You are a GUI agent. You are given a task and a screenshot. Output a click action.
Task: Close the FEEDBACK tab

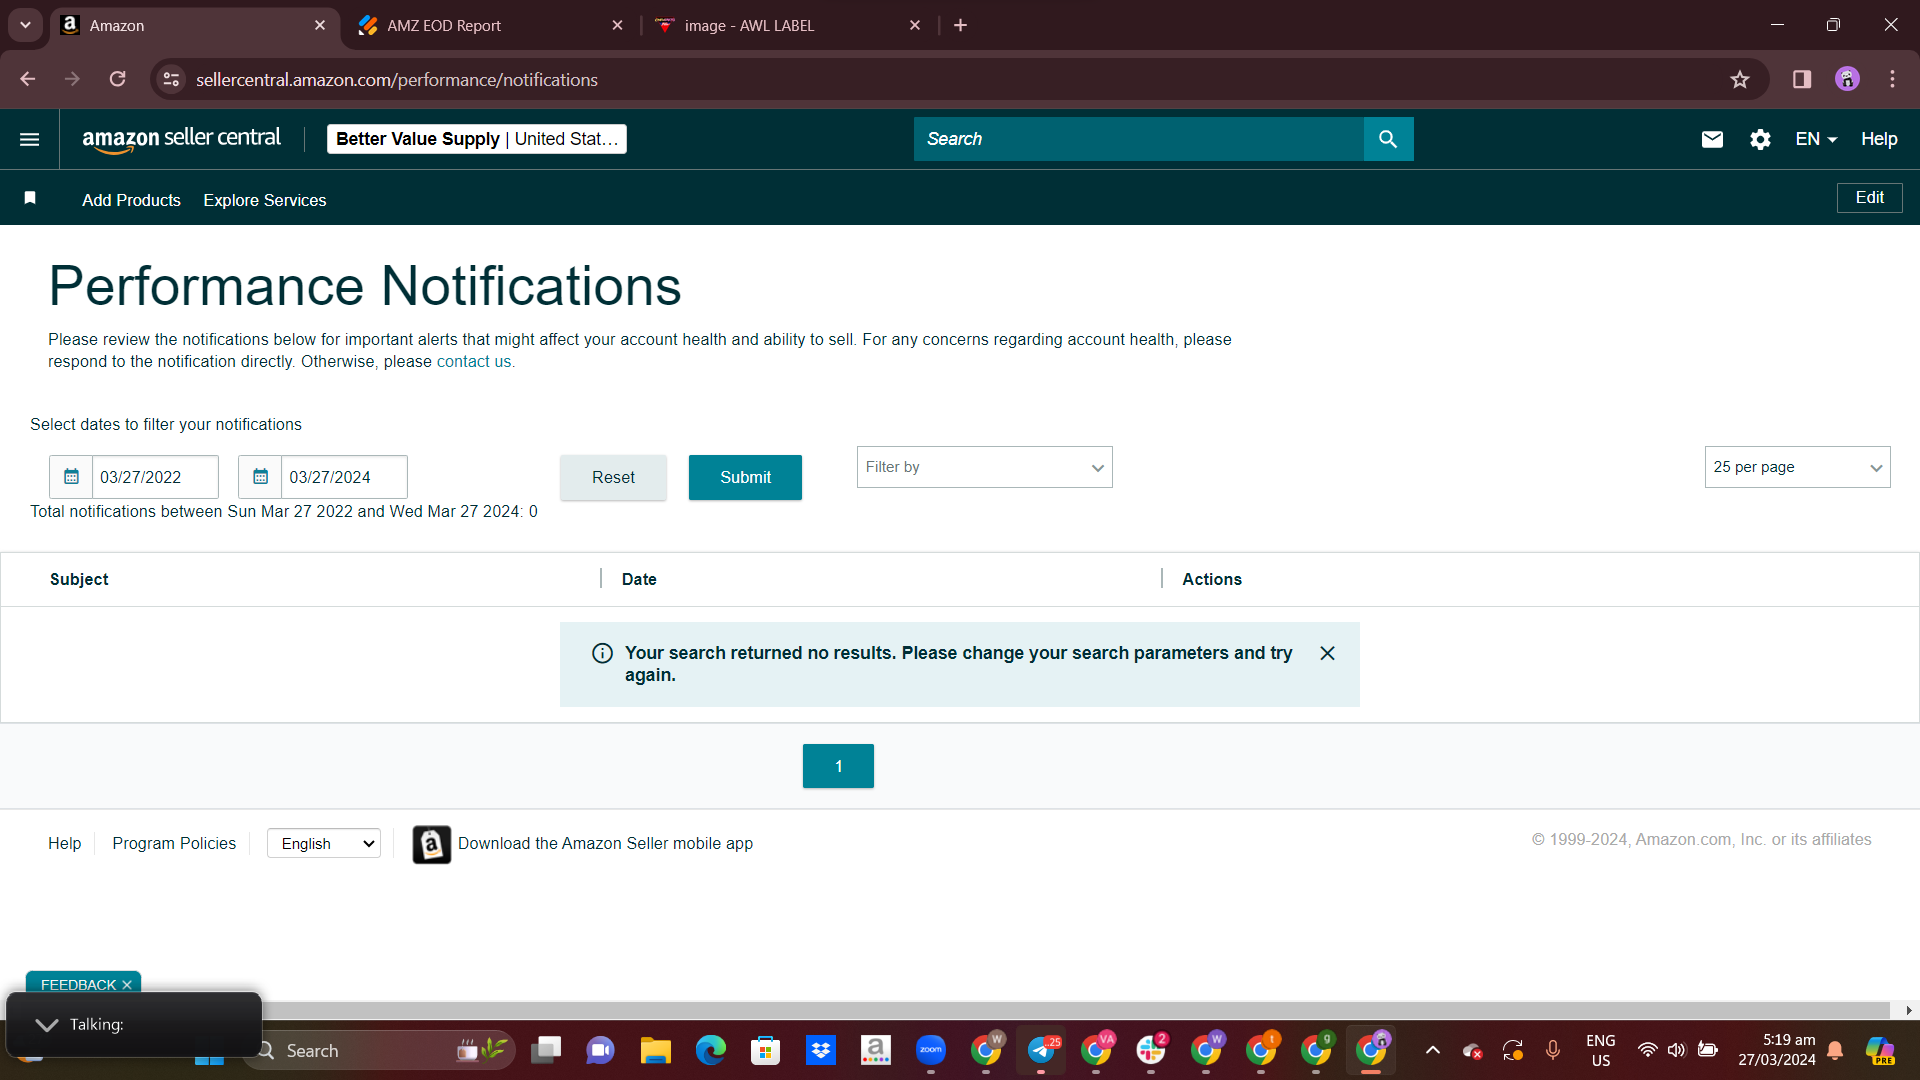127,985
